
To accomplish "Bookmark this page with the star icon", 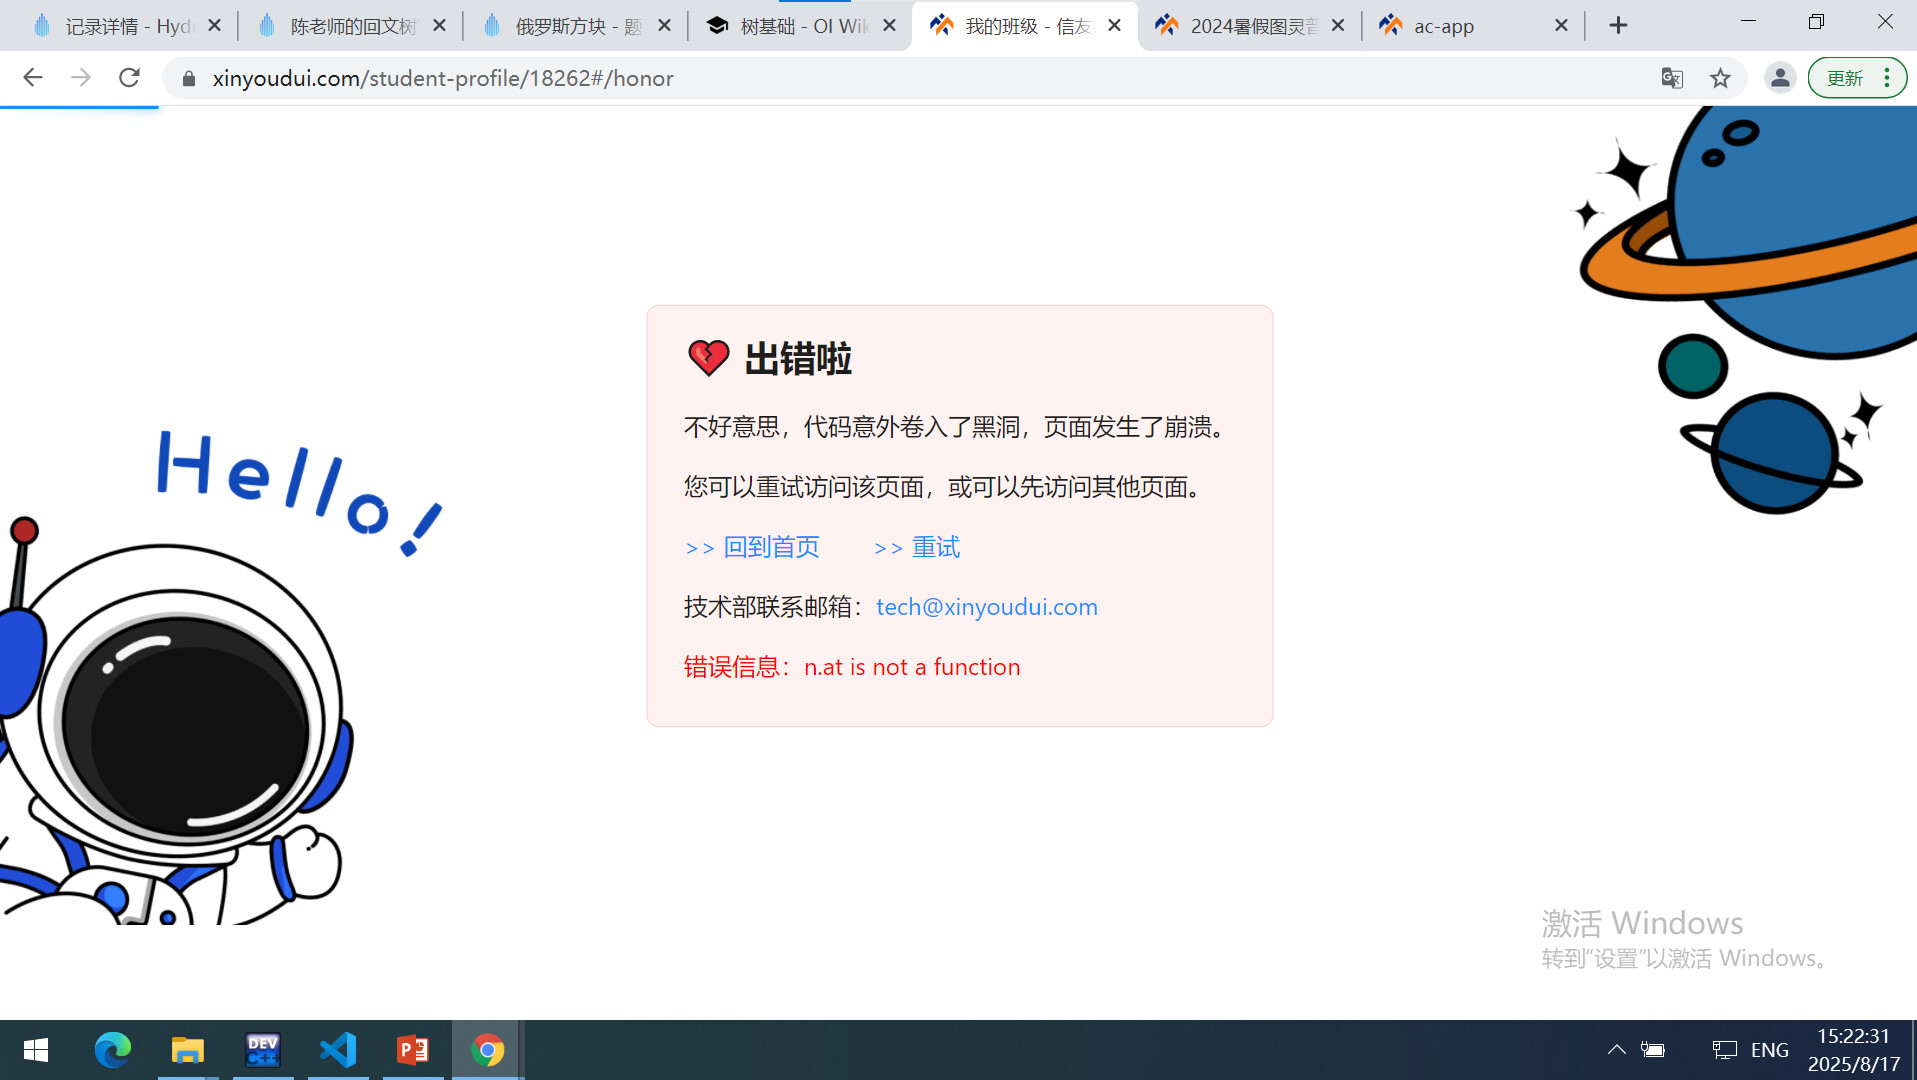I will pyautogui.click(x=1720, y=78).
